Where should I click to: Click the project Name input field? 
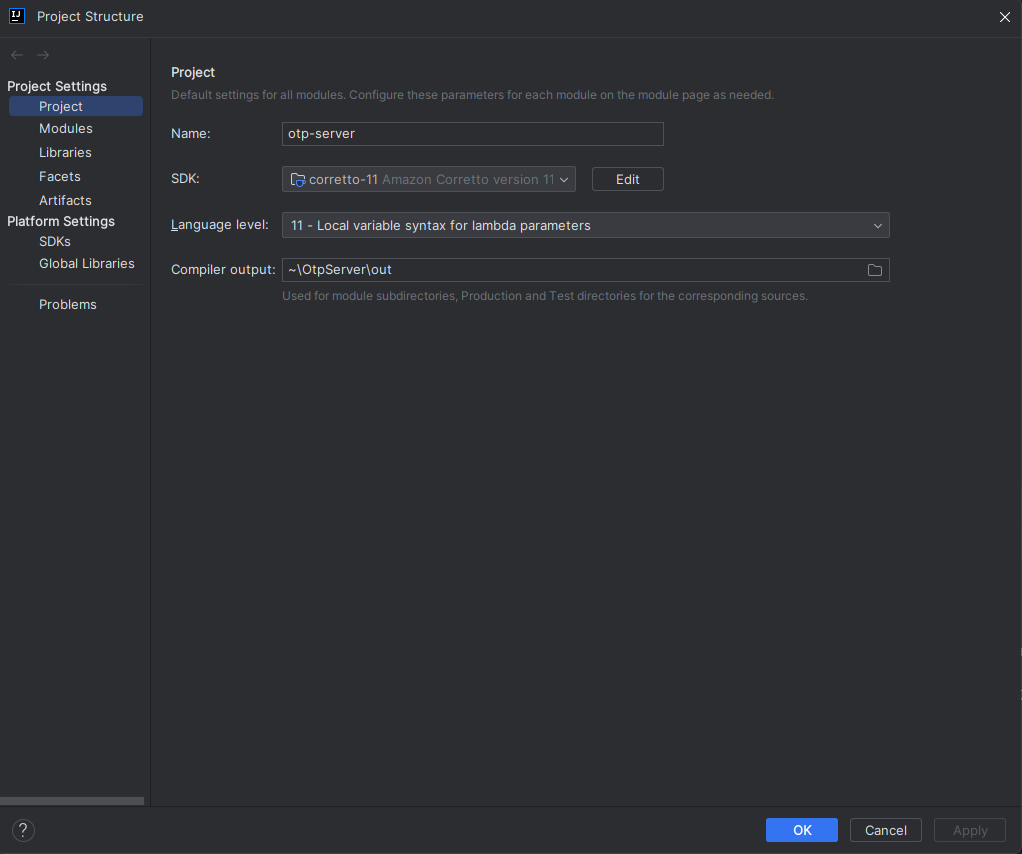click(473, 134)
